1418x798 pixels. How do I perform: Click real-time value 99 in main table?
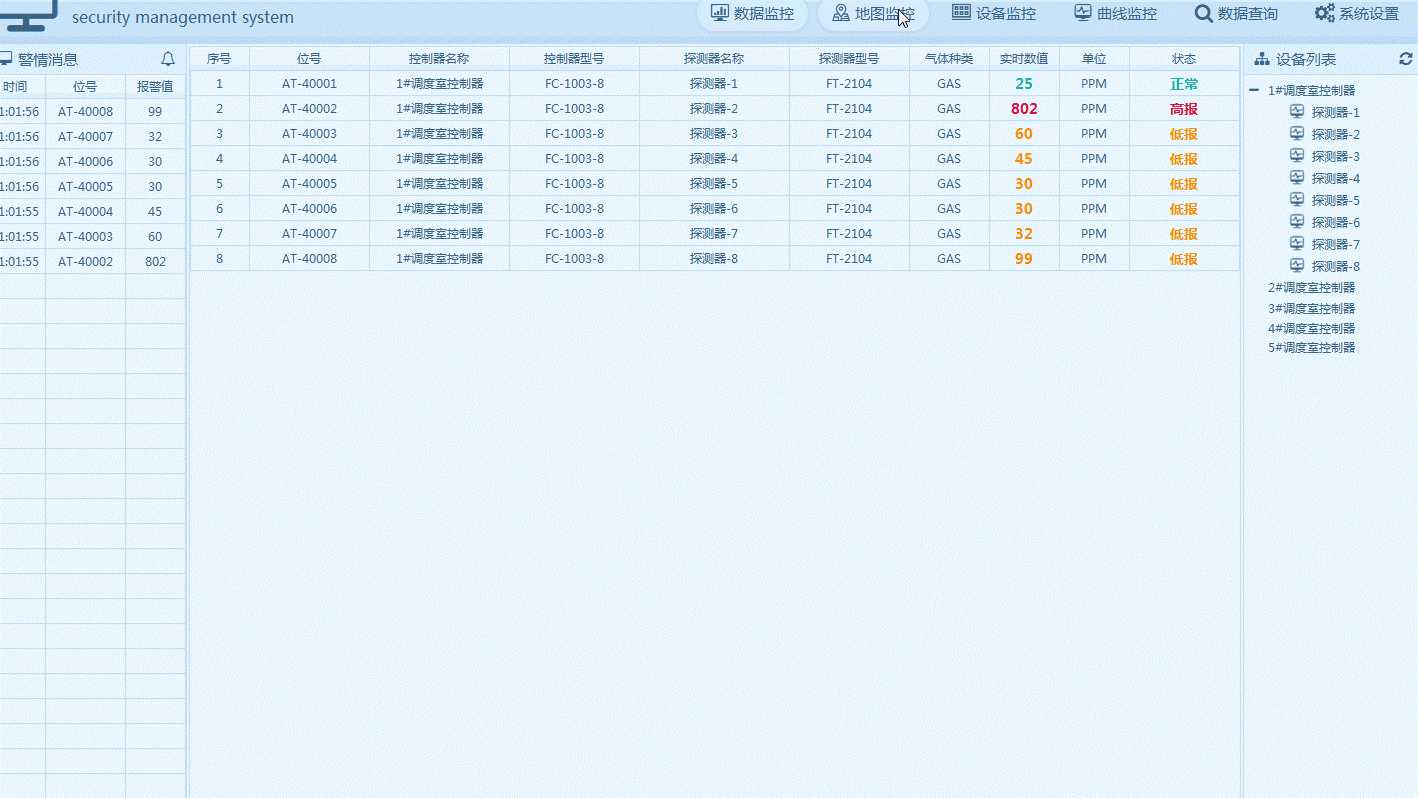(1024, 259)
